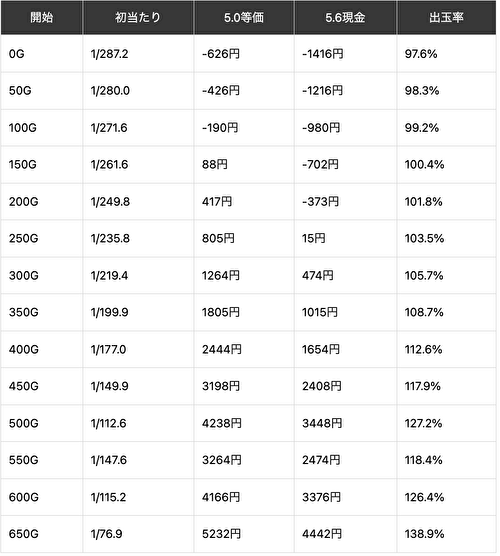Click the 99.2% payout rate cell

pos(446,128)
